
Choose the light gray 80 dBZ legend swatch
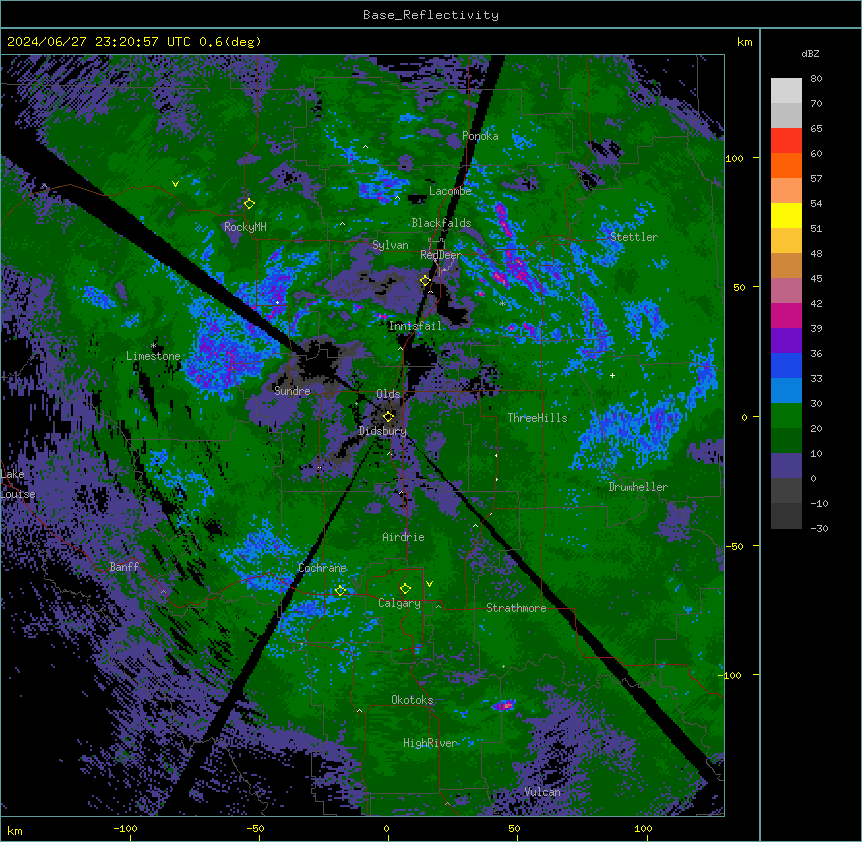pyautogui.click(x=786, y=90)
